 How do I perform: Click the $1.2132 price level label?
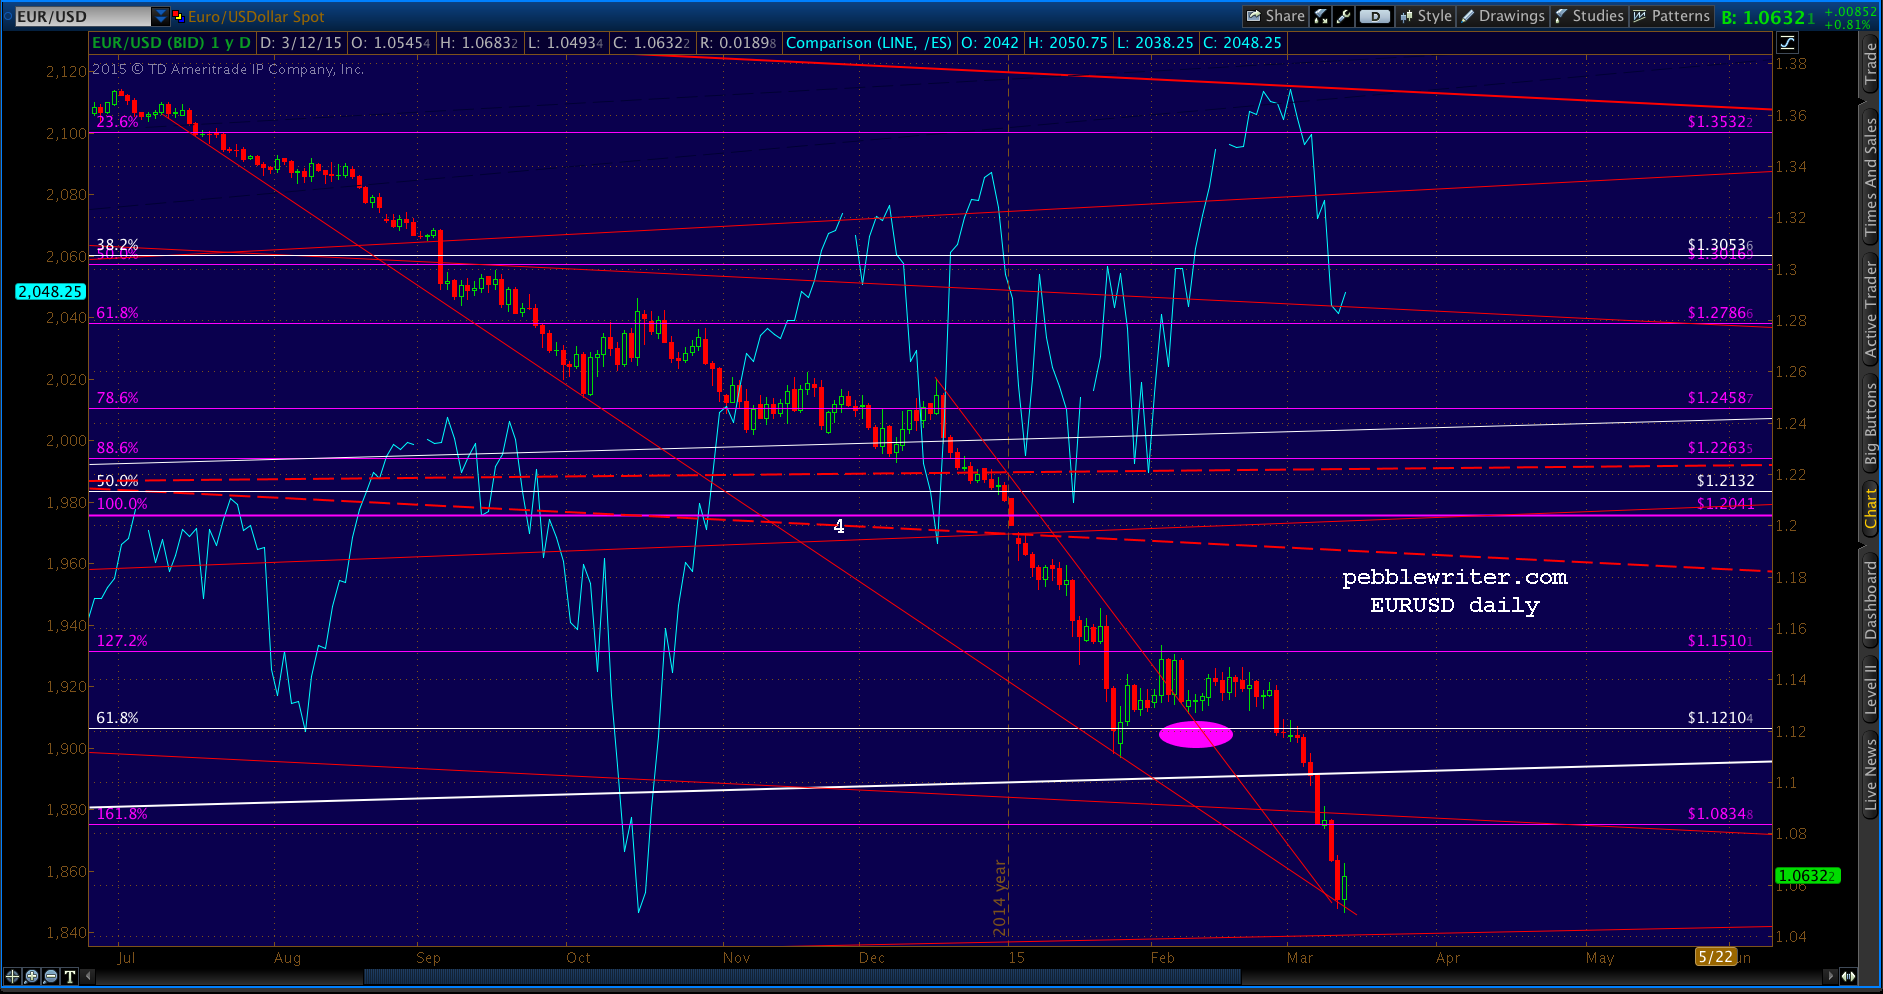(x=1725, y=481)
